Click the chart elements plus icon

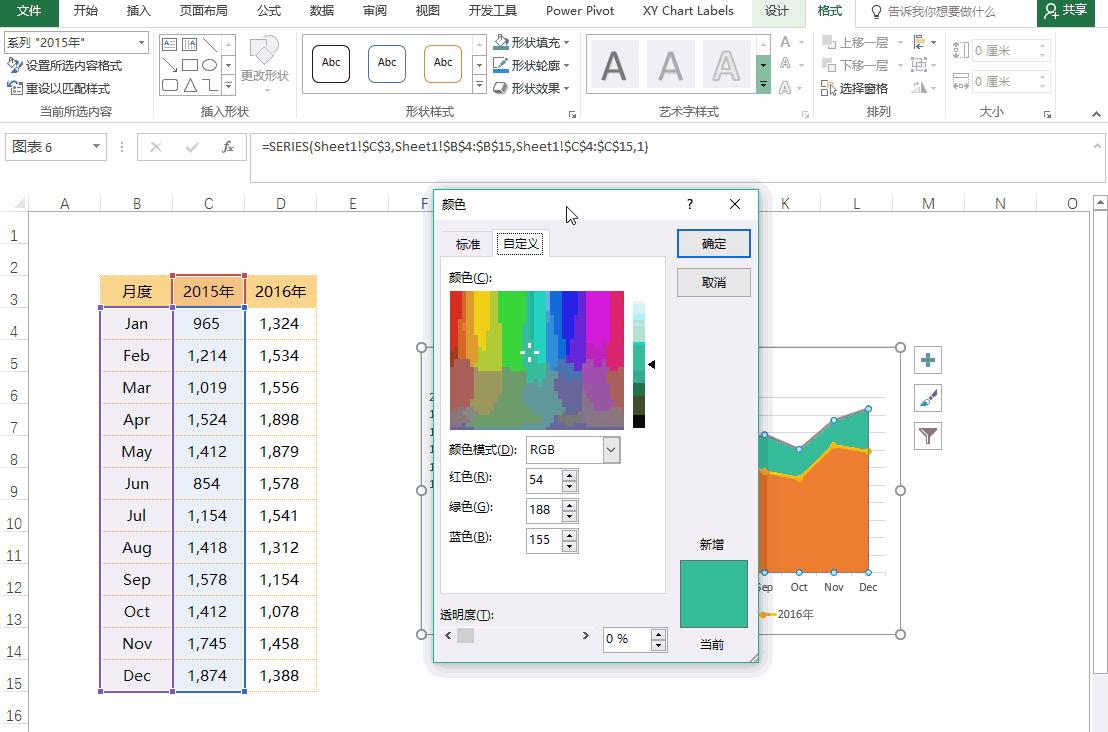point(928,360)
